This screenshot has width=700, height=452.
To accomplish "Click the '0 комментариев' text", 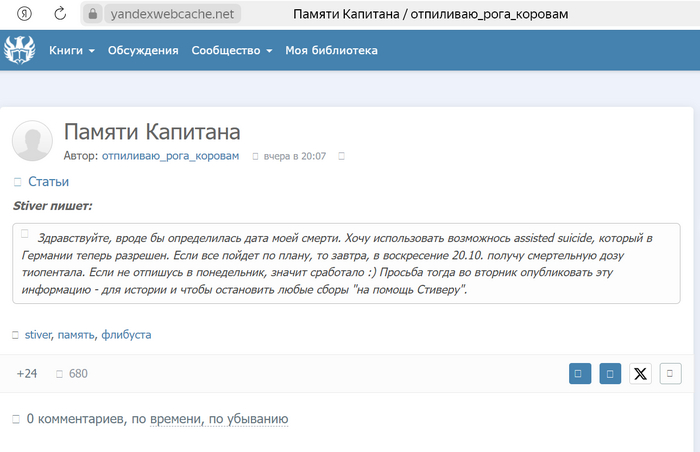I will pyautogui.click(x=75, y=419).
